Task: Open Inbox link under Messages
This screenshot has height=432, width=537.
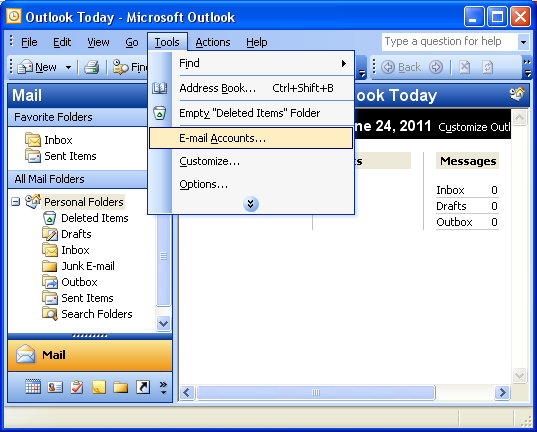Action: point(450,190)
